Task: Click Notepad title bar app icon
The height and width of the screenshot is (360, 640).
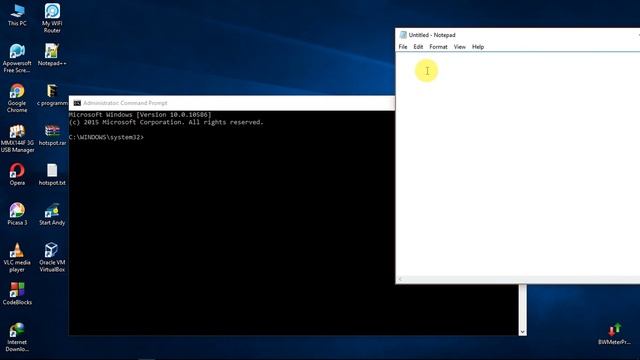Action: click(x=403, y=35)
